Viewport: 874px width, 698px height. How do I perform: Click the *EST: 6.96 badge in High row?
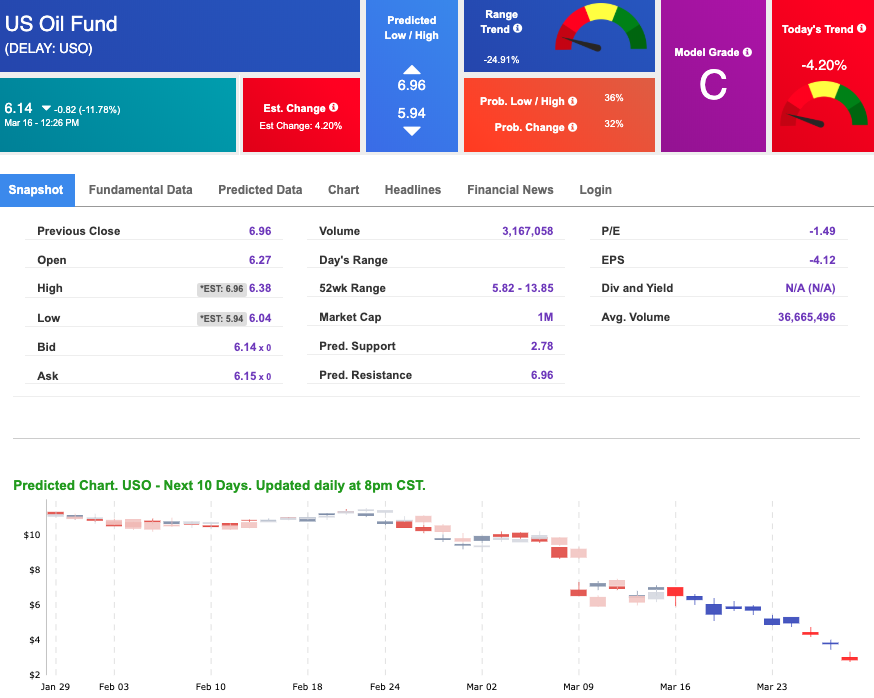coord(222,289)
